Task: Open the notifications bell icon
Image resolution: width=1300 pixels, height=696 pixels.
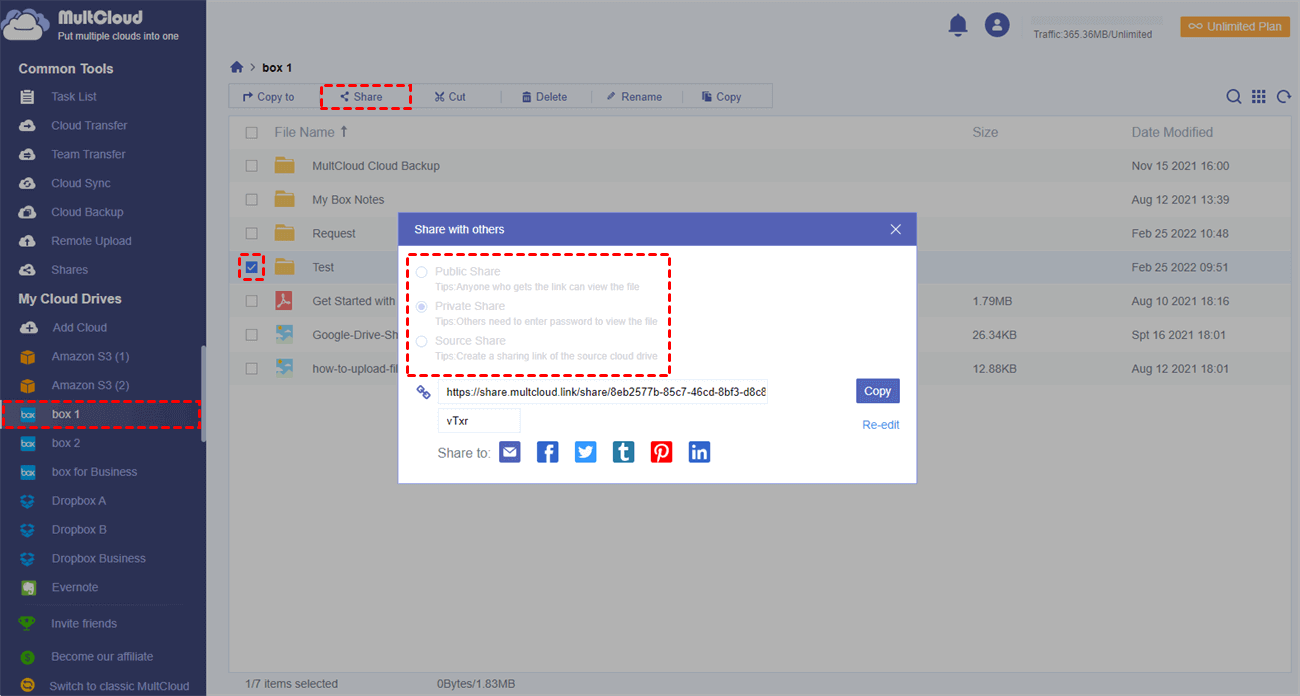Action: tap(958, 26)
